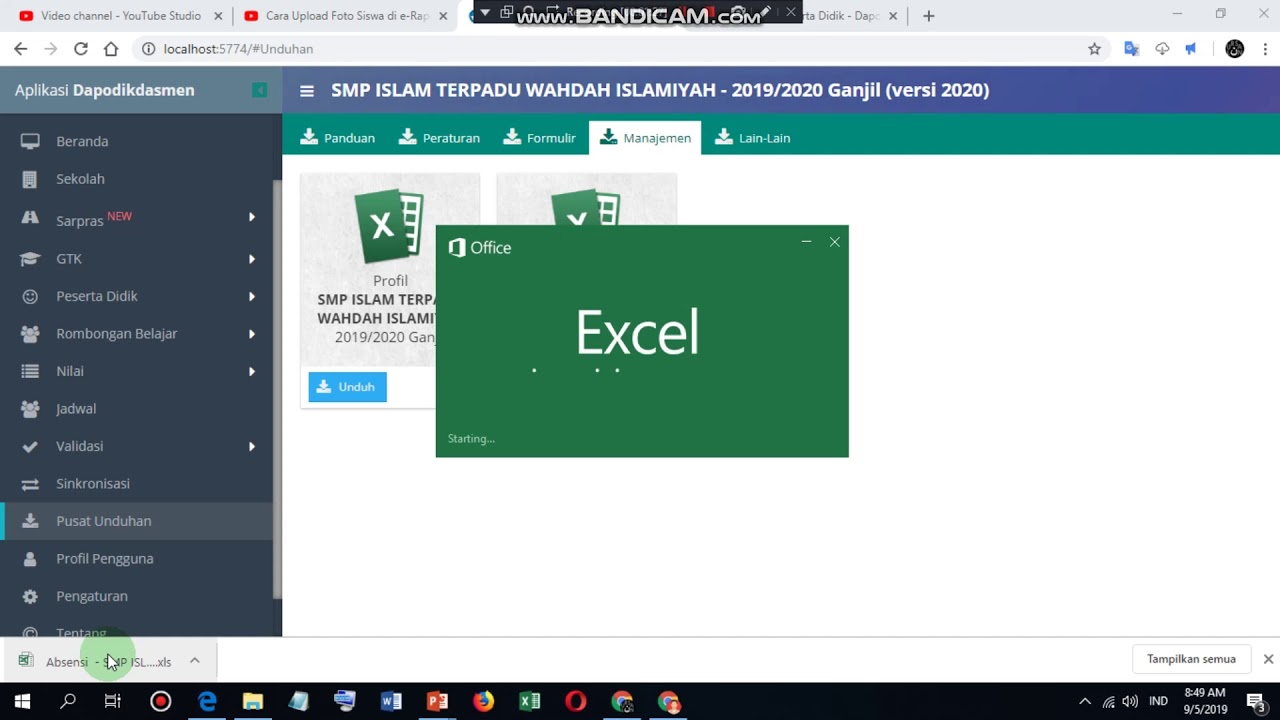Toggle the hamburger menu beside the school name
Viewport: 1280px width, 720px height.
click(x=307, y=91)
